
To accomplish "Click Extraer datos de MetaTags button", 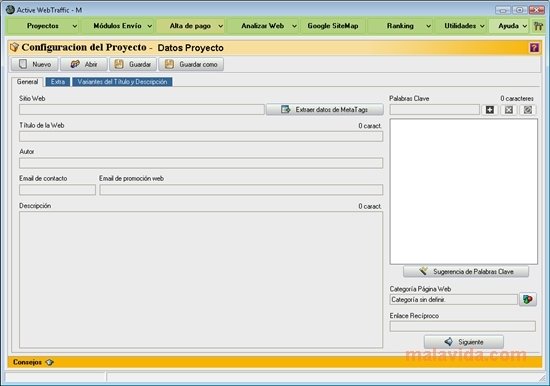I will point(325,109).
